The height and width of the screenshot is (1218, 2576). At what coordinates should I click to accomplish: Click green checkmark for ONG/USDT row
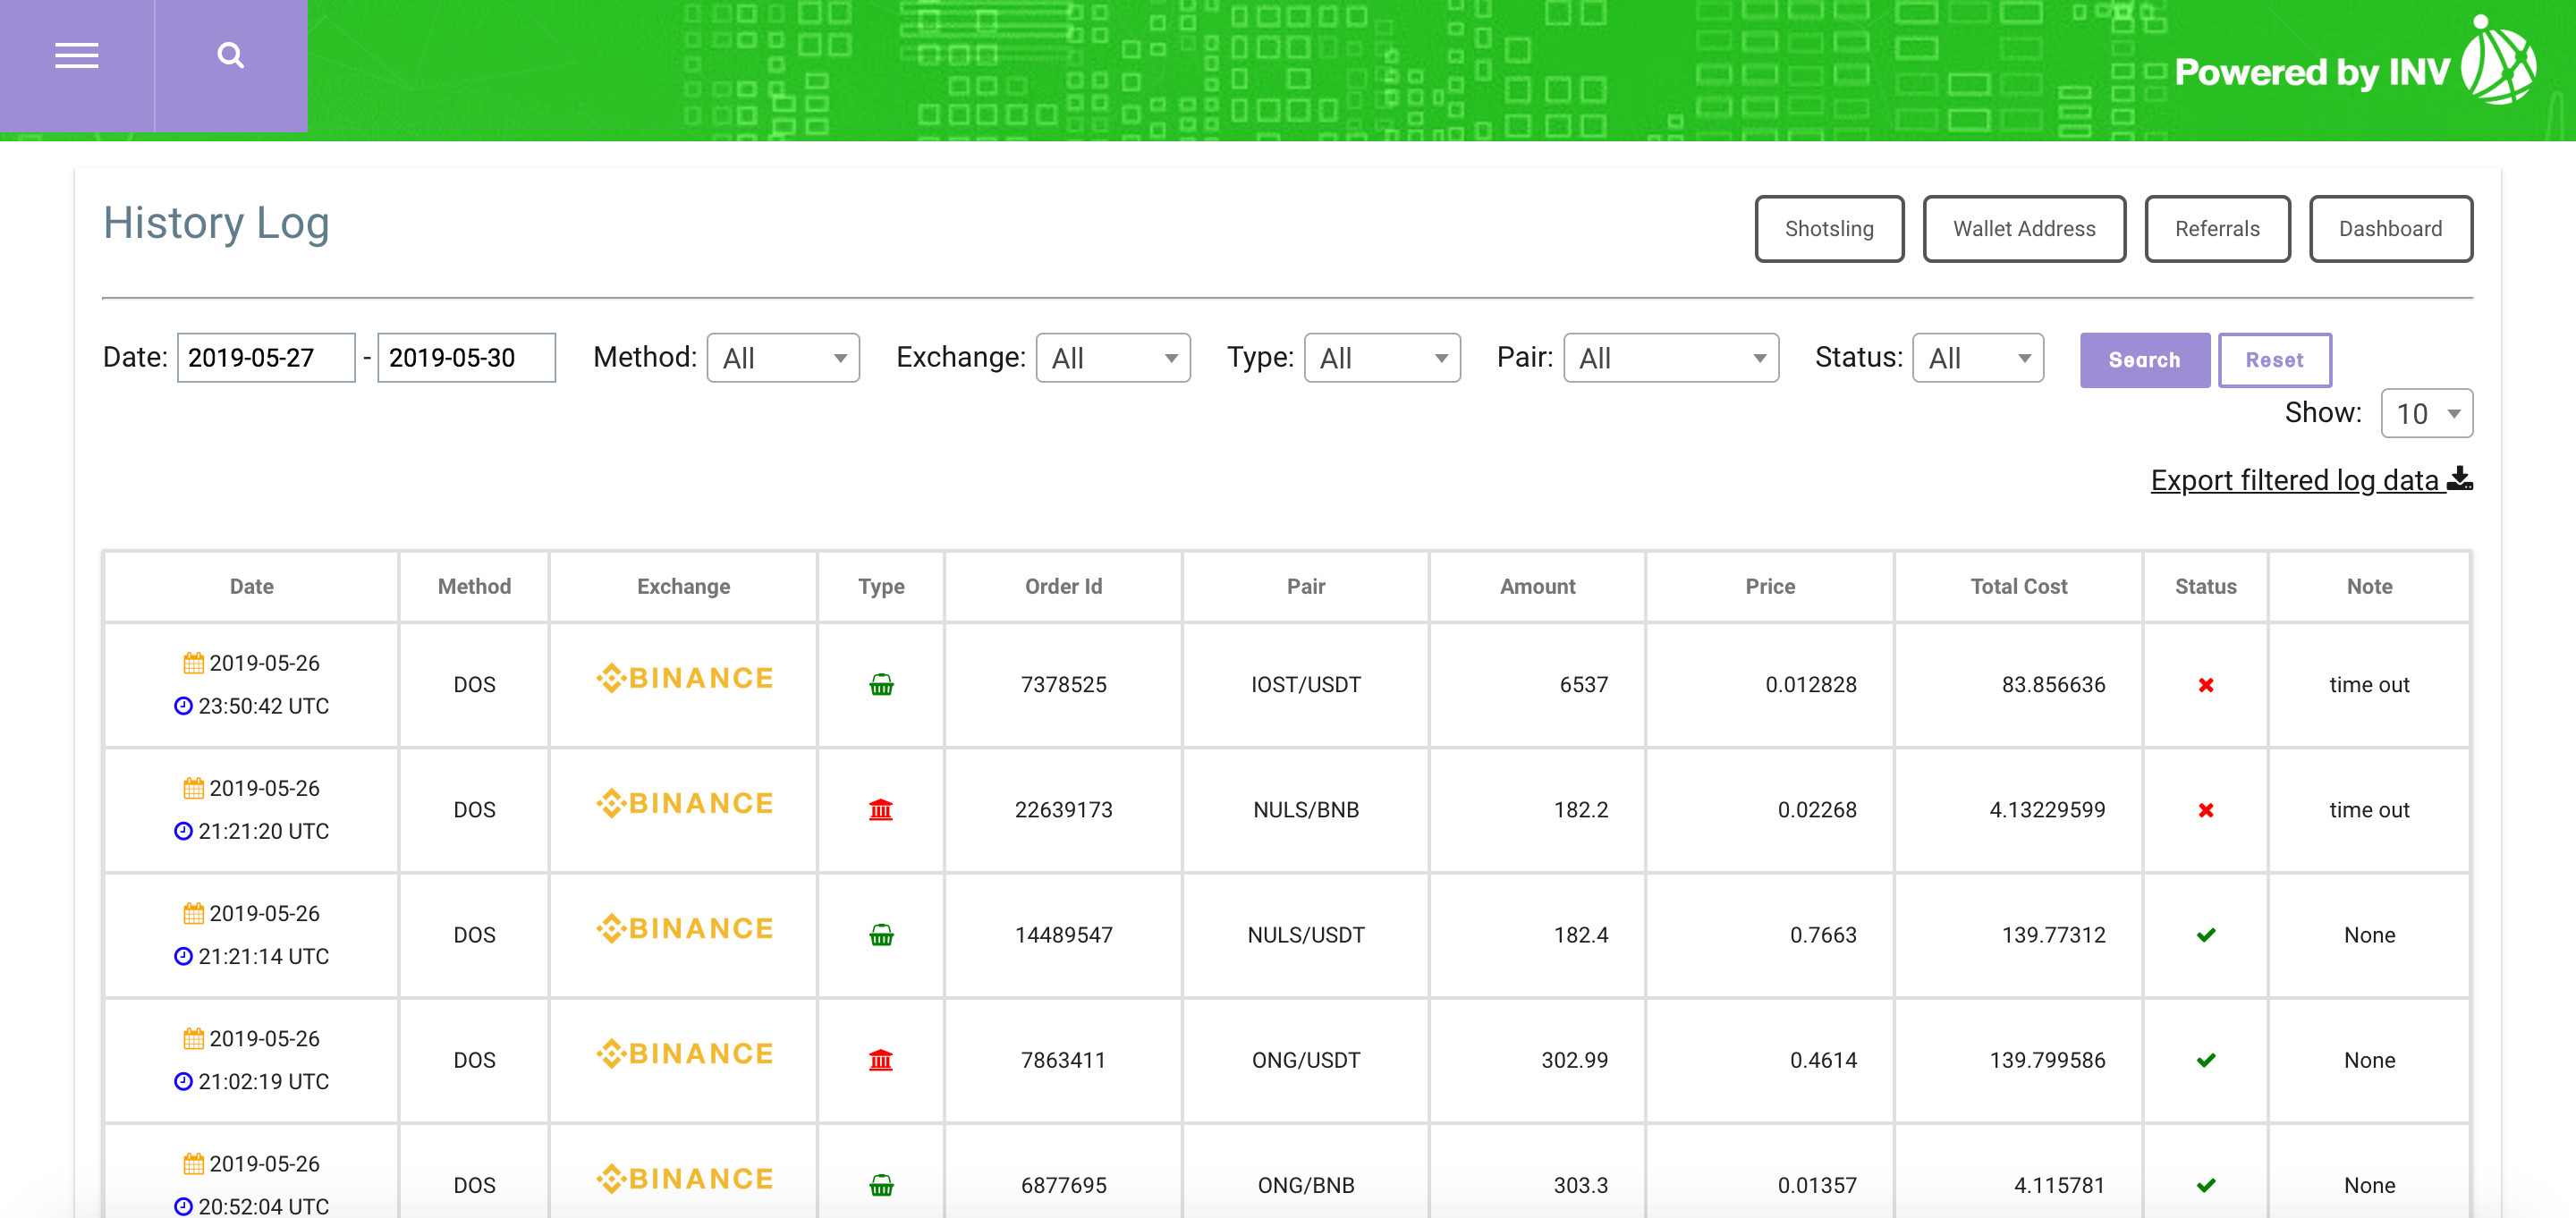(x=2206, y=1060)
